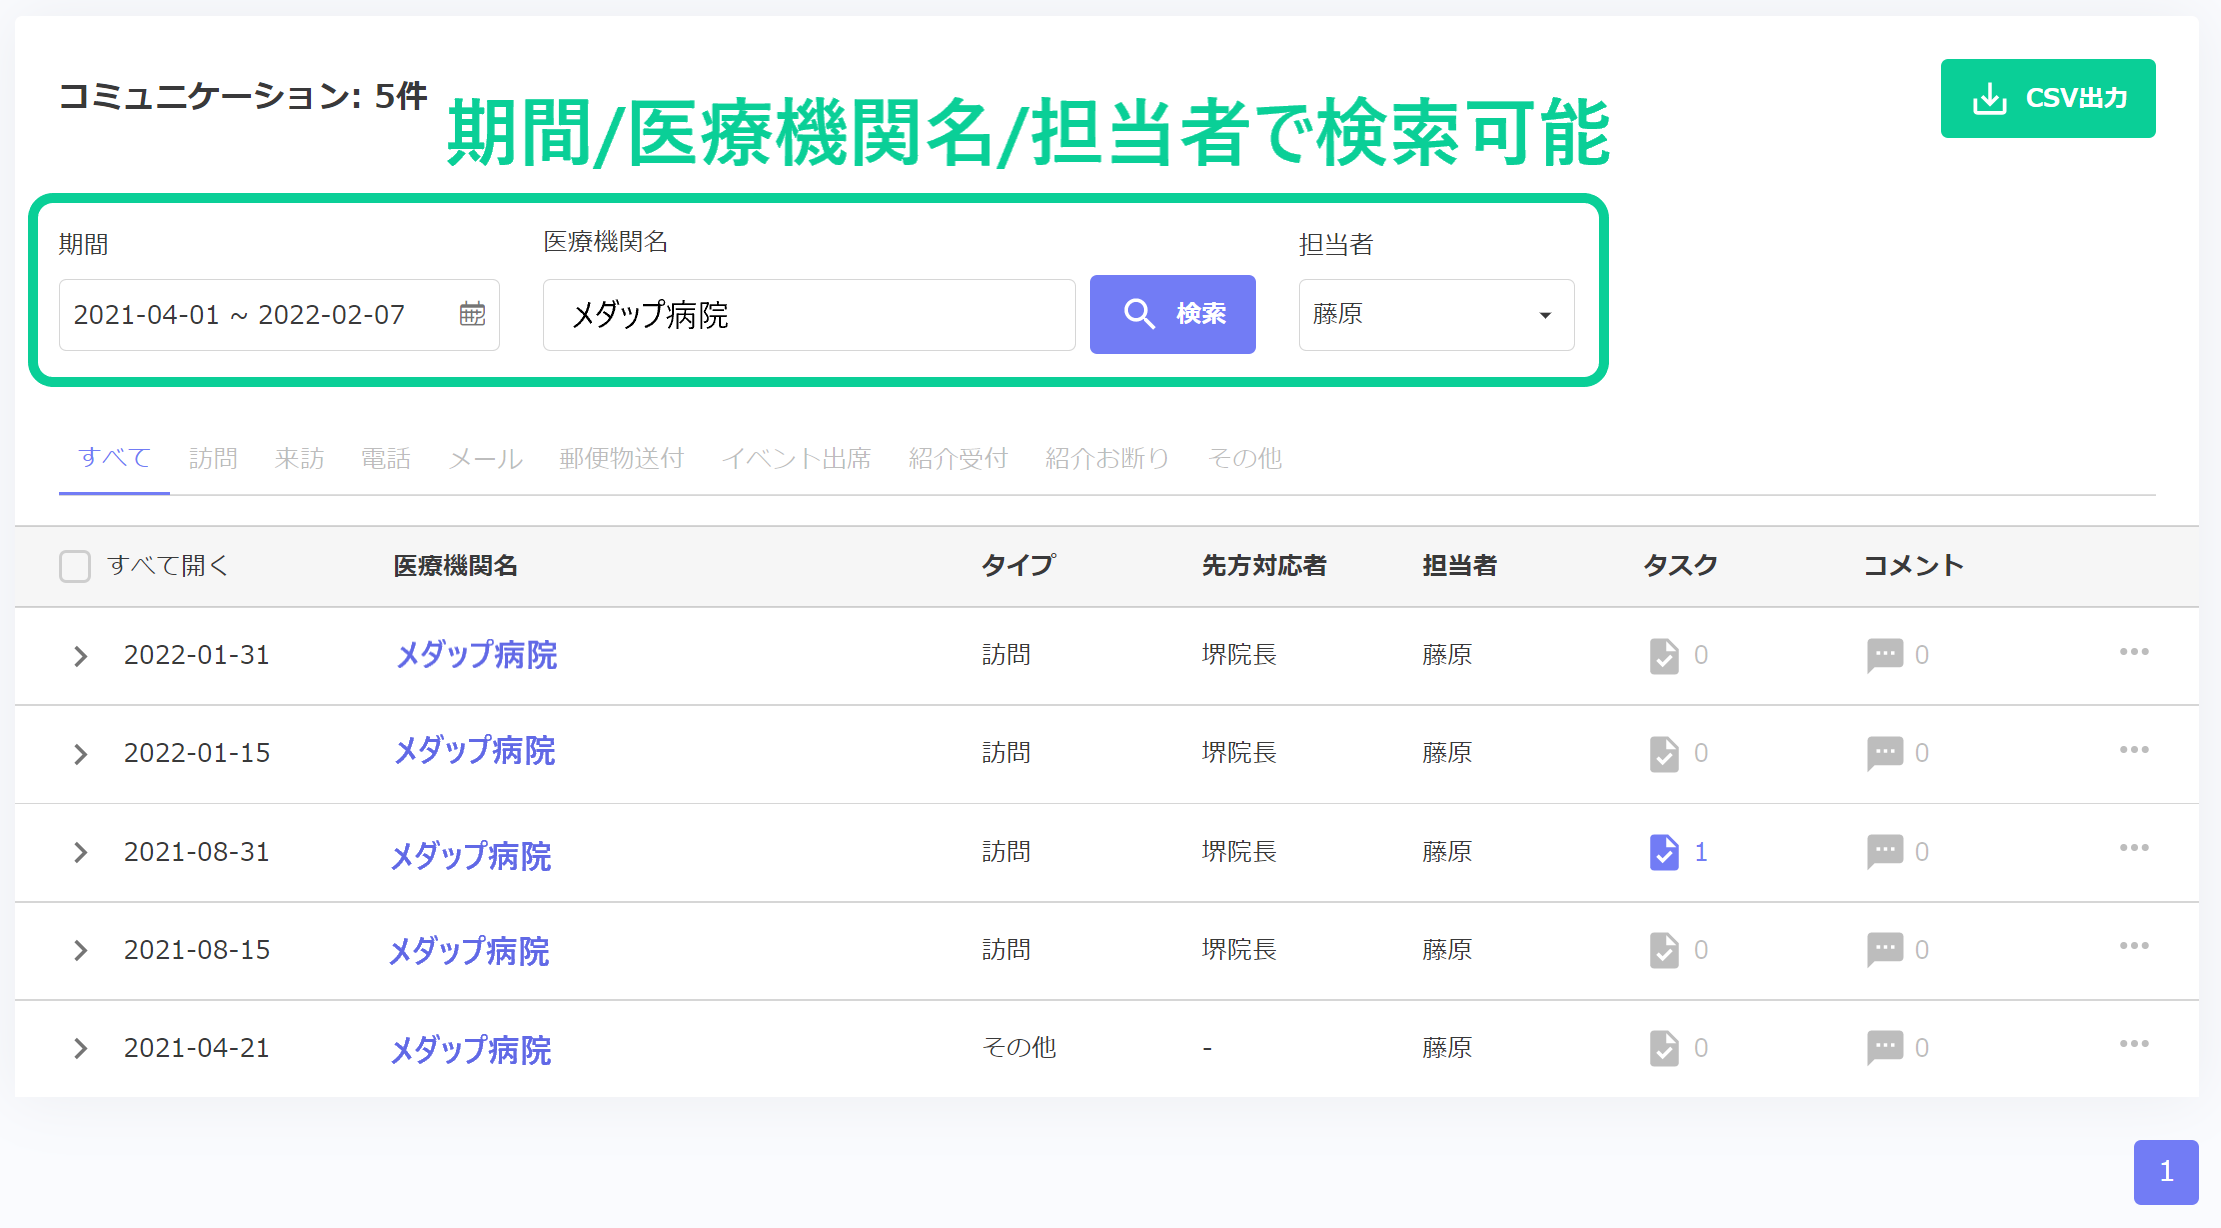Click the date 2022-01-31 cell
The height and width of the screenshot is (1228, 2221).
(197, 655)
